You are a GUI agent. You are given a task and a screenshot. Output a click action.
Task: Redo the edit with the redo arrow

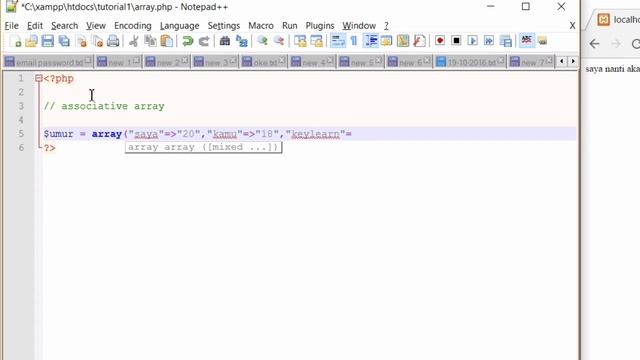point(204,41)
